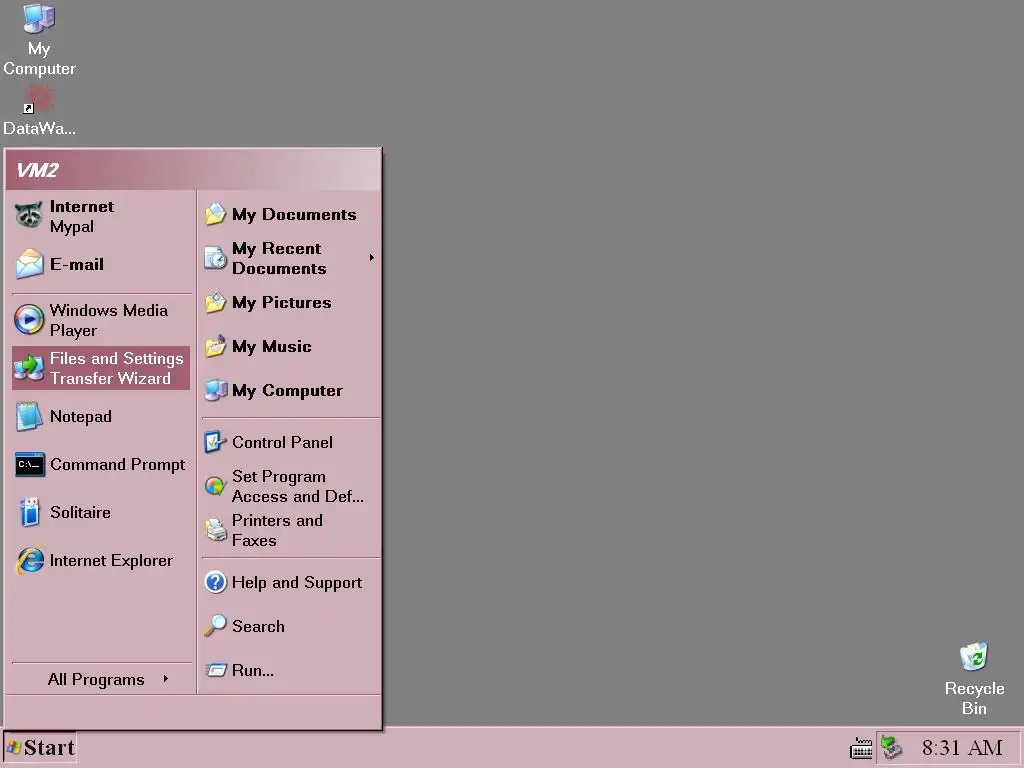Click the My Music label text
The height and width of the screenshot is (768, 1024).
272,346
